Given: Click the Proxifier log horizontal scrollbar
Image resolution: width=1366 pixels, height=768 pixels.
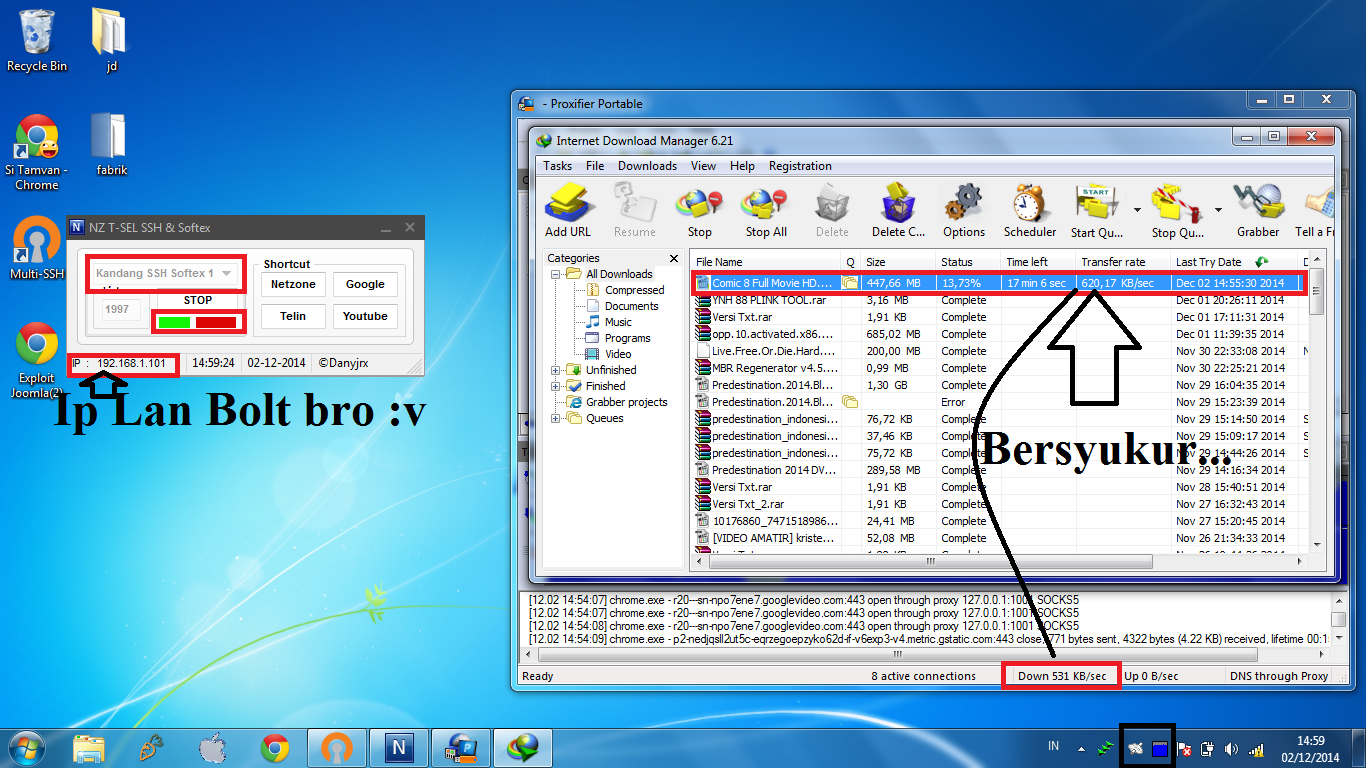Looking at the screenshot, I should pyautogui.click(x=897, y=655).
